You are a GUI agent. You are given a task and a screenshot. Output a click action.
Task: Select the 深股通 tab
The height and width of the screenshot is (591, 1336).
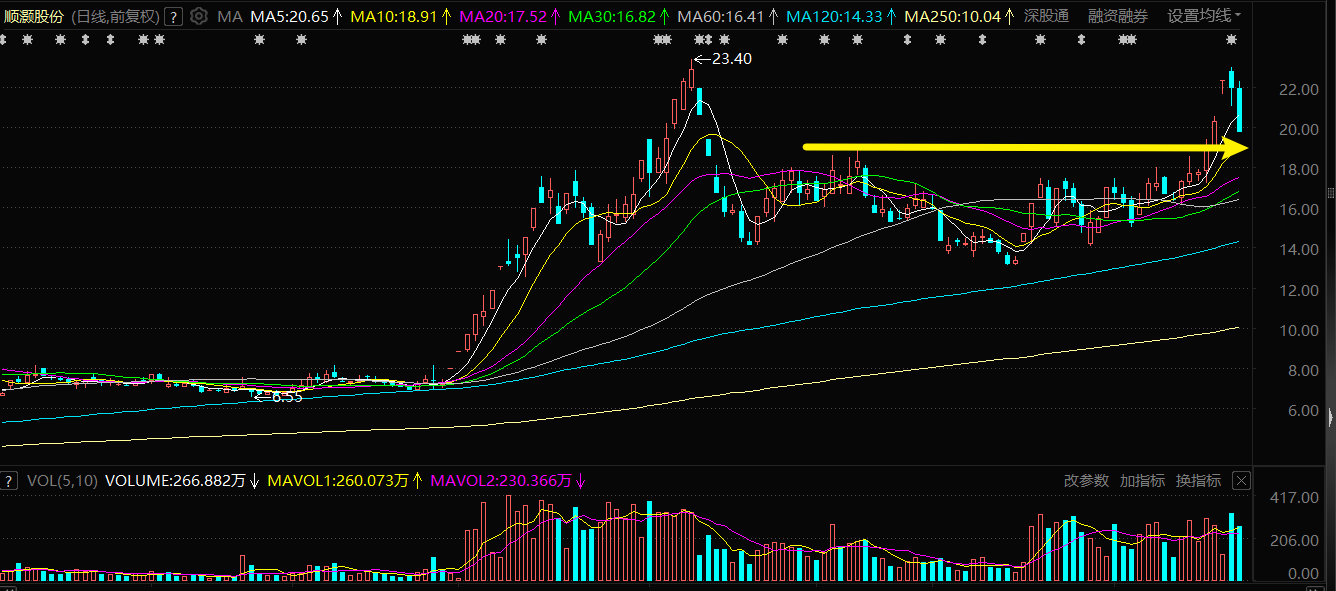point(1046,16)
